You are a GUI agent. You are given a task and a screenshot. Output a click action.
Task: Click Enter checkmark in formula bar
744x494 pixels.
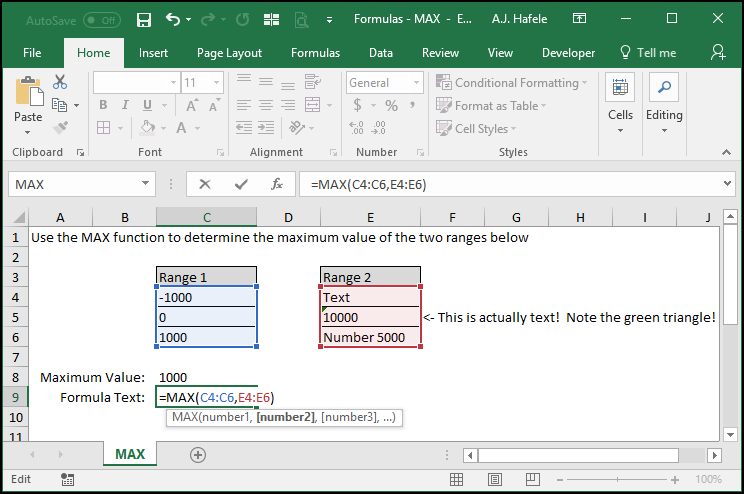tap(241, 184)
